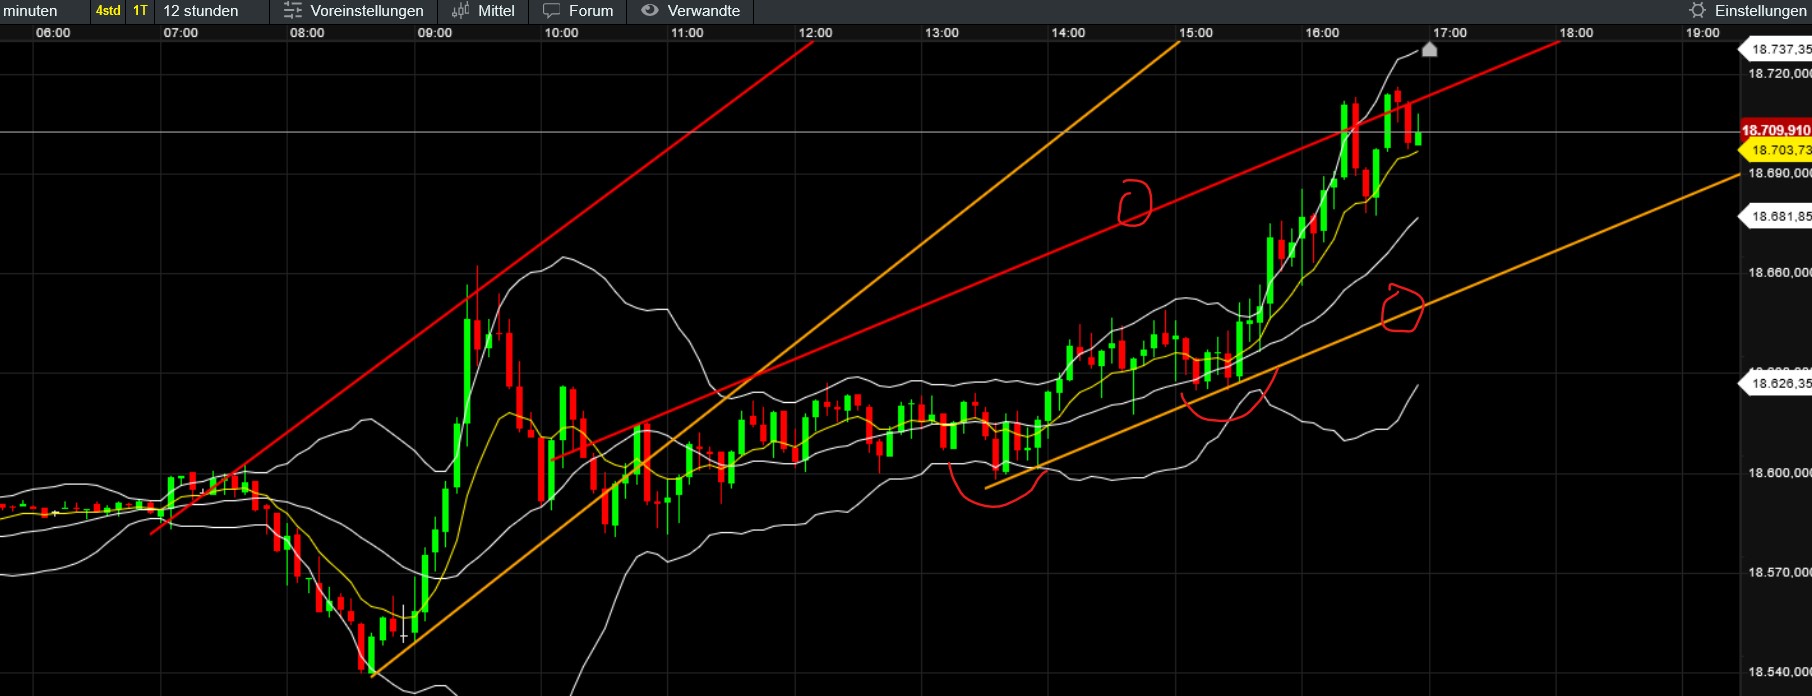This screenshot has width=1812, height=696.
Task: Click the 19:00 time axis label
Action: coord(1703,33)
